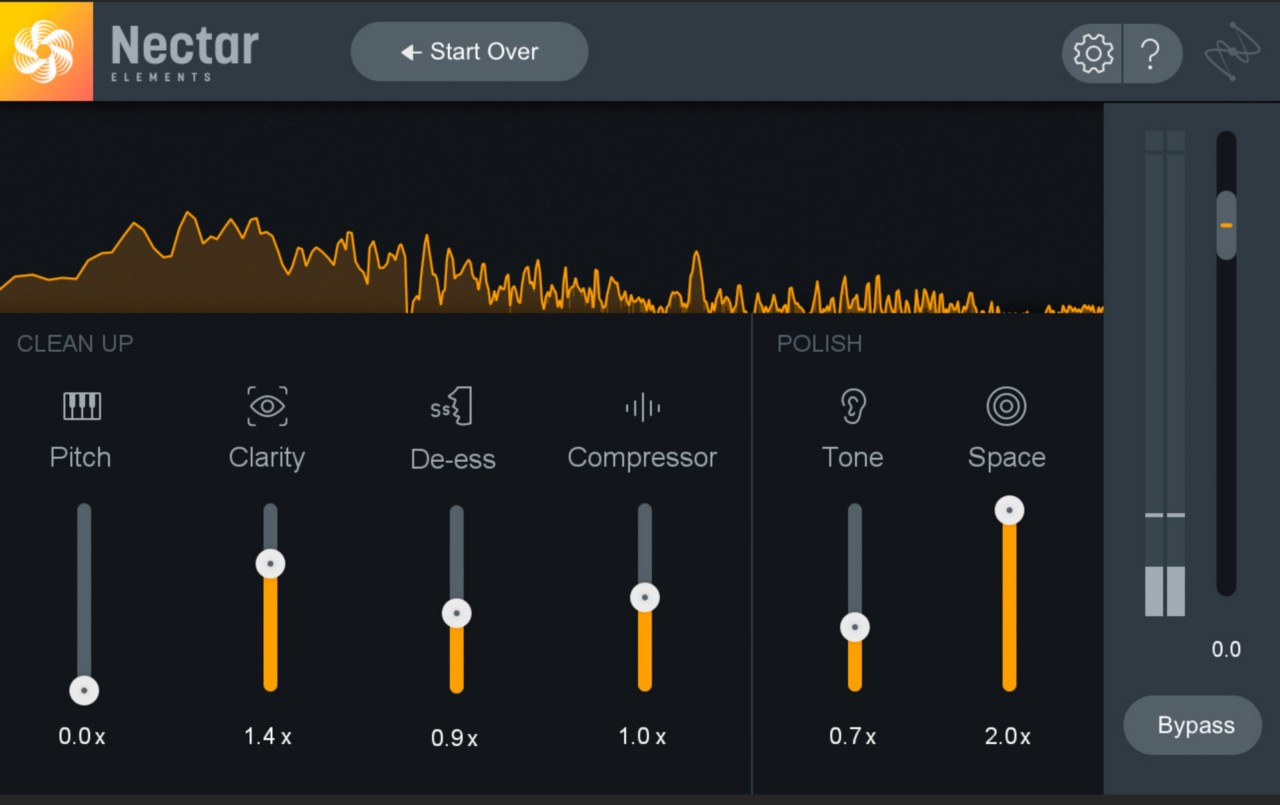This screenshot has width=1280, height=805.
Task: Click the Pitch label
Action: click(x=80, y=458)
